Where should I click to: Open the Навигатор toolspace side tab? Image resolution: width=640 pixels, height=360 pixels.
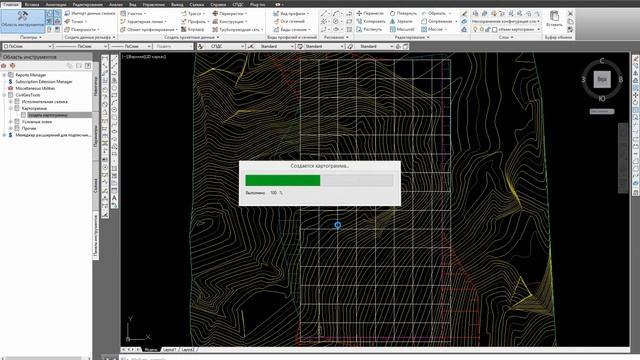[96, 86]
